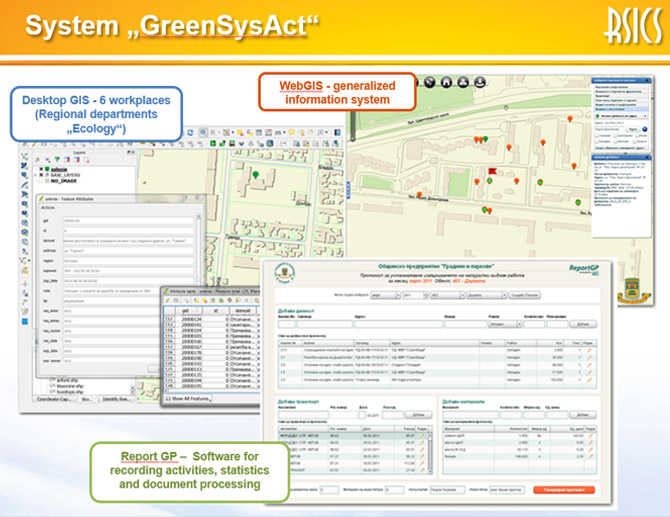Open the month dropdown in ReportGP filter row

coord(385,295)
